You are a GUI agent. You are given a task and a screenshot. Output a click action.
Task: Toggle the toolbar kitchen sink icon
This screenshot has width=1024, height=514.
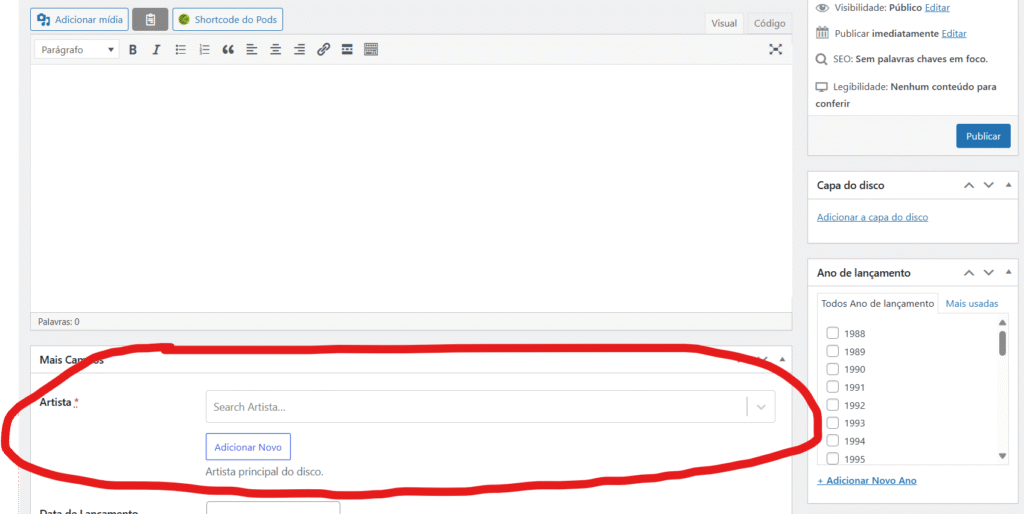pyautogui.click(x=371, y=50)
